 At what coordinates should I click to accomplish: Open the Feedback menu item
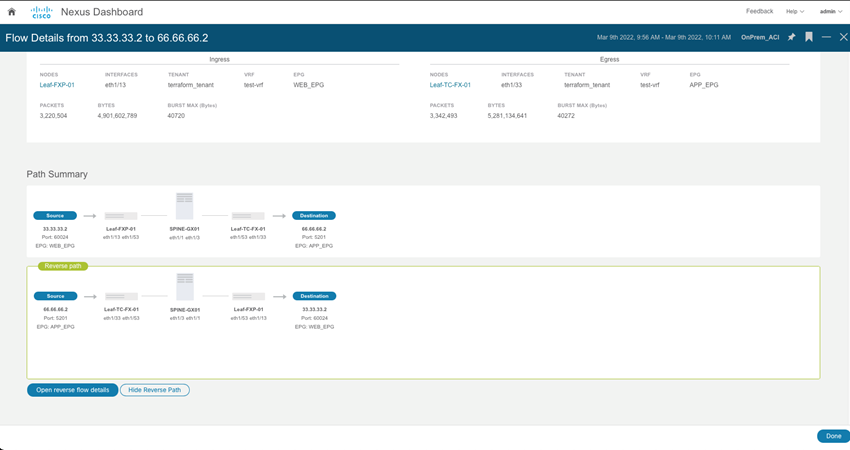click(759, 12)
